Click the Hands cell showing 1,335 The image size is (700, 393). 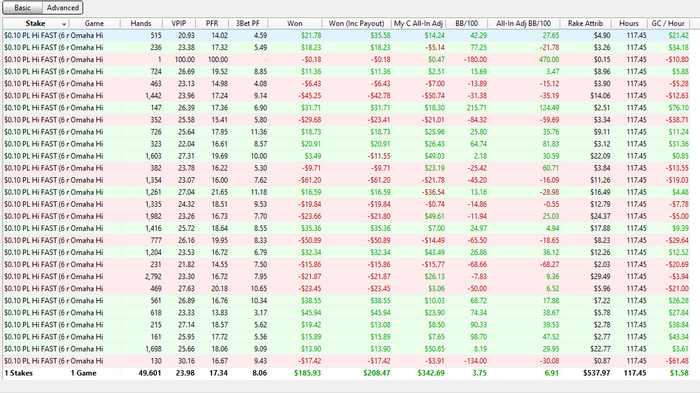(x=153, y=204)
